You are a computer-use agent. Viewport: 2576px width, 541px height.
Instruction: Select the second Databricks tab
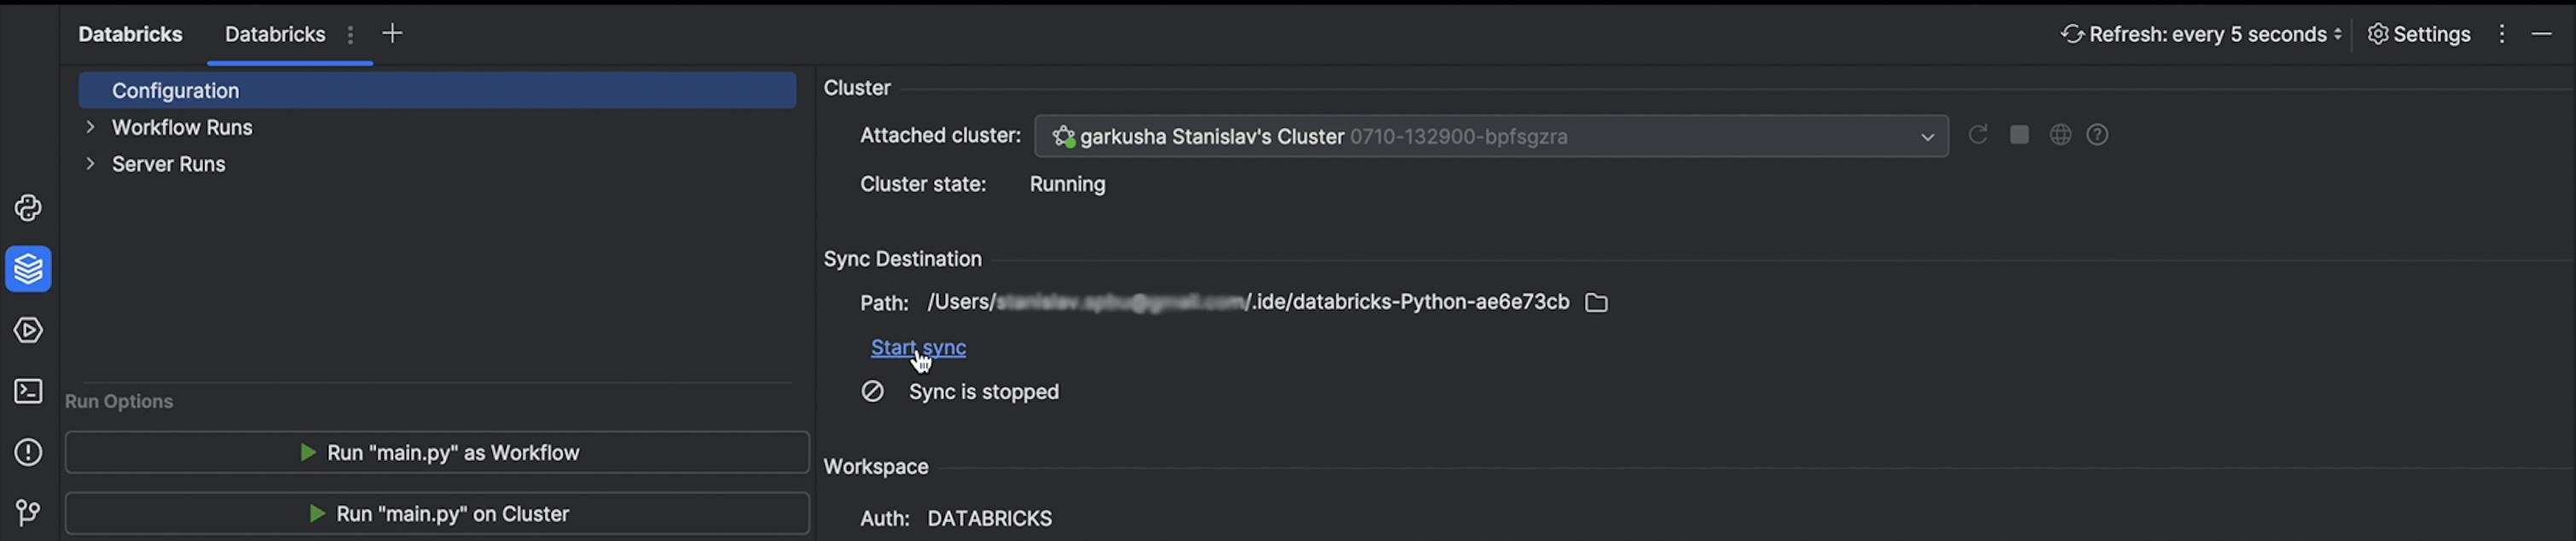coord(275,34)
